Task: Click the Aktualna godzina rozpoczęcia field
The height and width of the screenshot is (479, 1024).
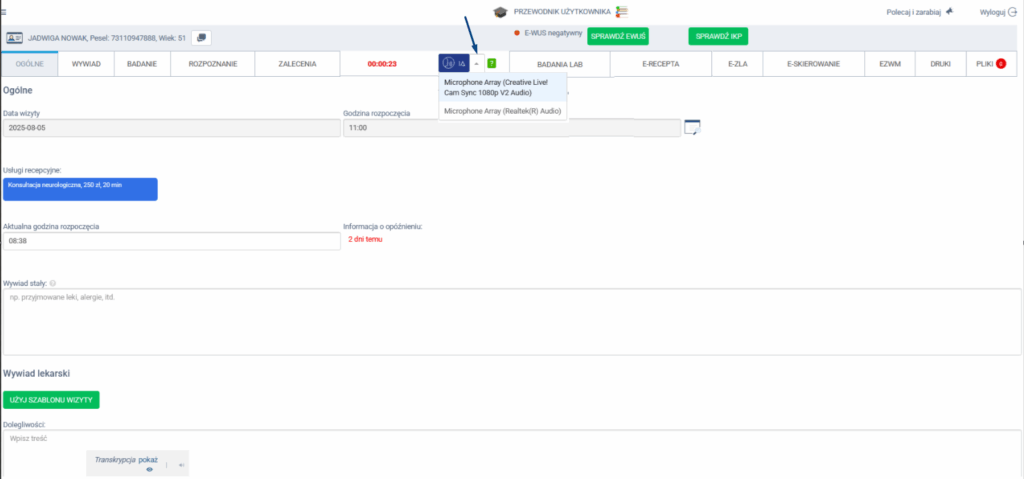Action: (171, 241)
